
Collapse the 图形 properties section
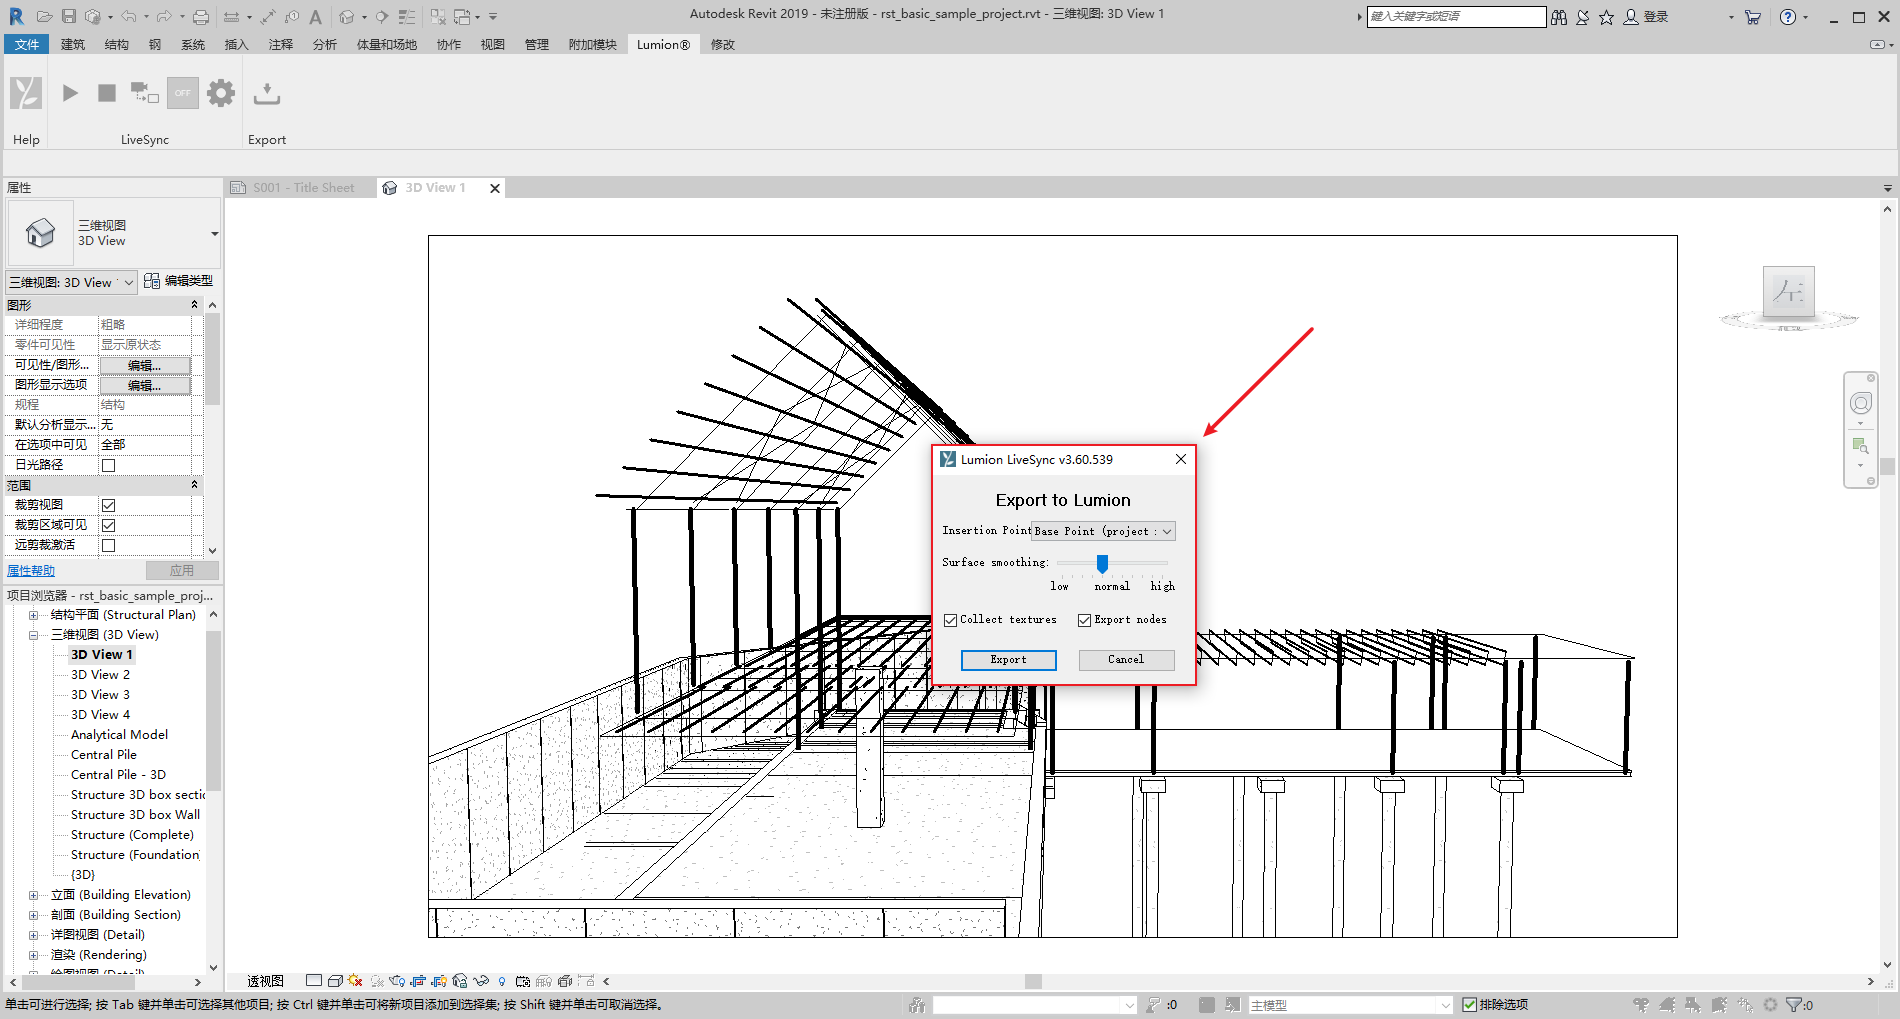[194, 304]
